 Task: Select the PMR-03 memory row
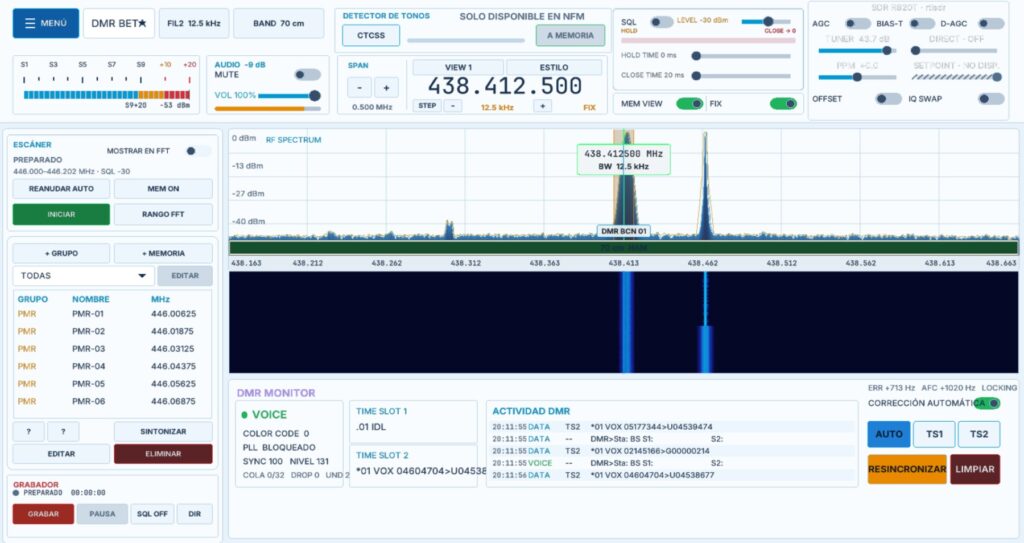click(x=112, y=349)
